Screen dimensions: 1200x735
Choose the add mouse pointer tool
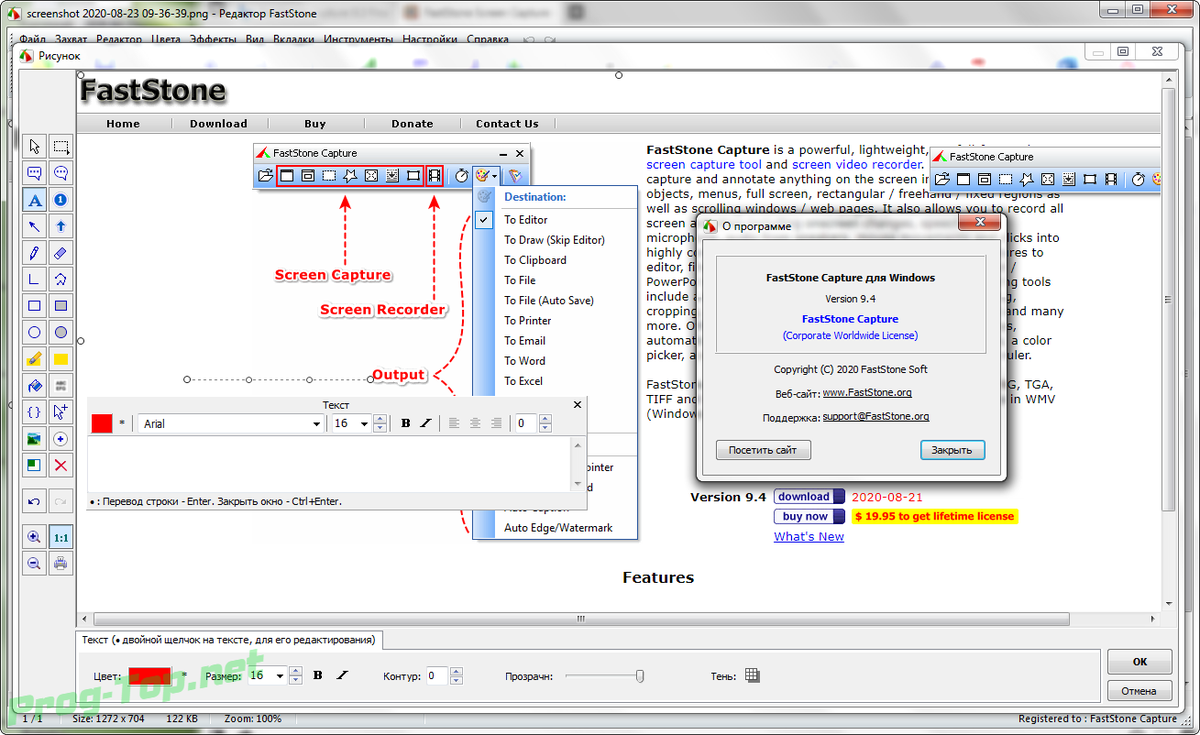coord(61,412)
